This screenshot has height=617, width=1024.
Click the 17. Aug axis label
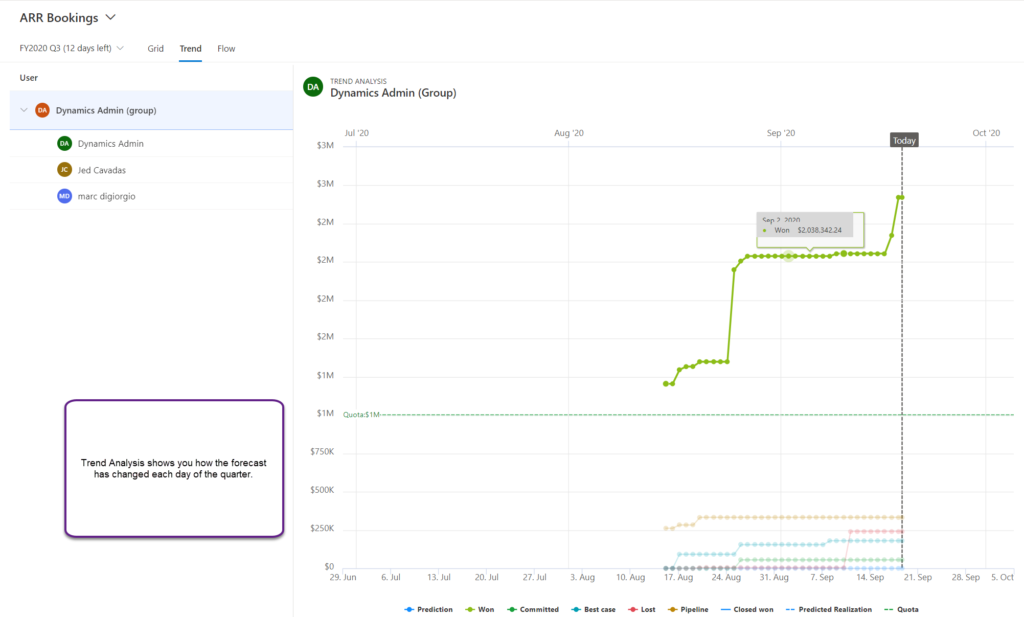(x=679, y=577)
